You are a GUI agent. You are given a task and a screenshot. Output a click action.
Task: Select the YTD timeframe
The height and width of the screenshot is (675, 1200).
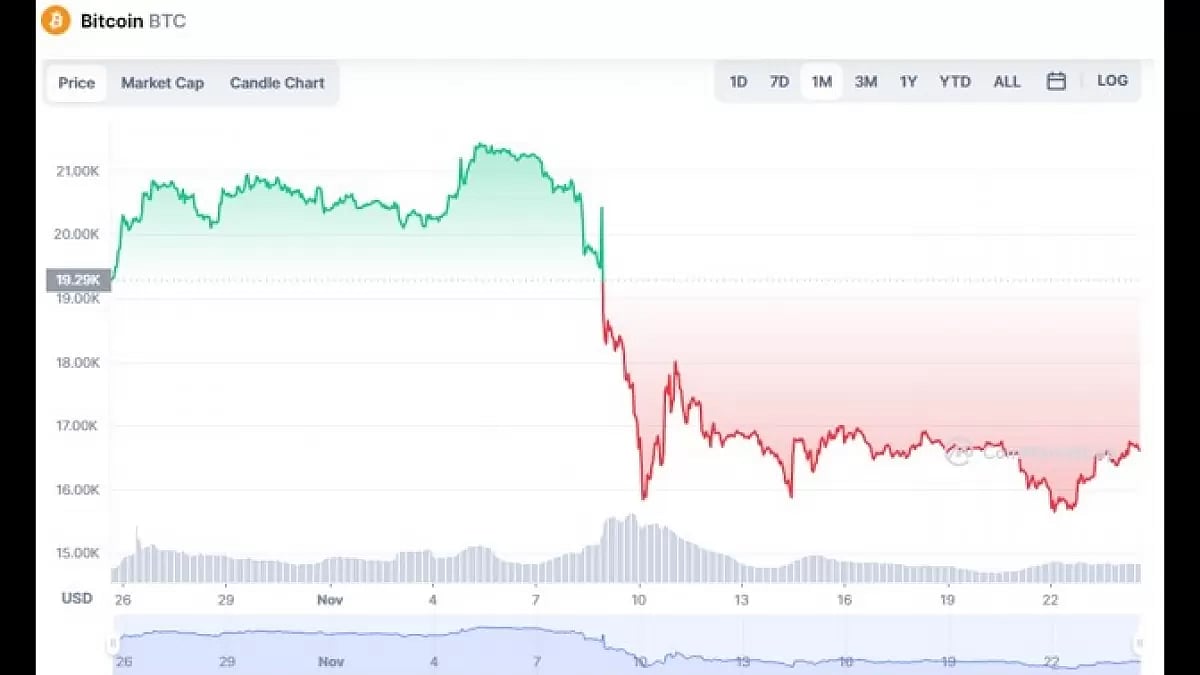pyautogui.click(x=954, y=81)
